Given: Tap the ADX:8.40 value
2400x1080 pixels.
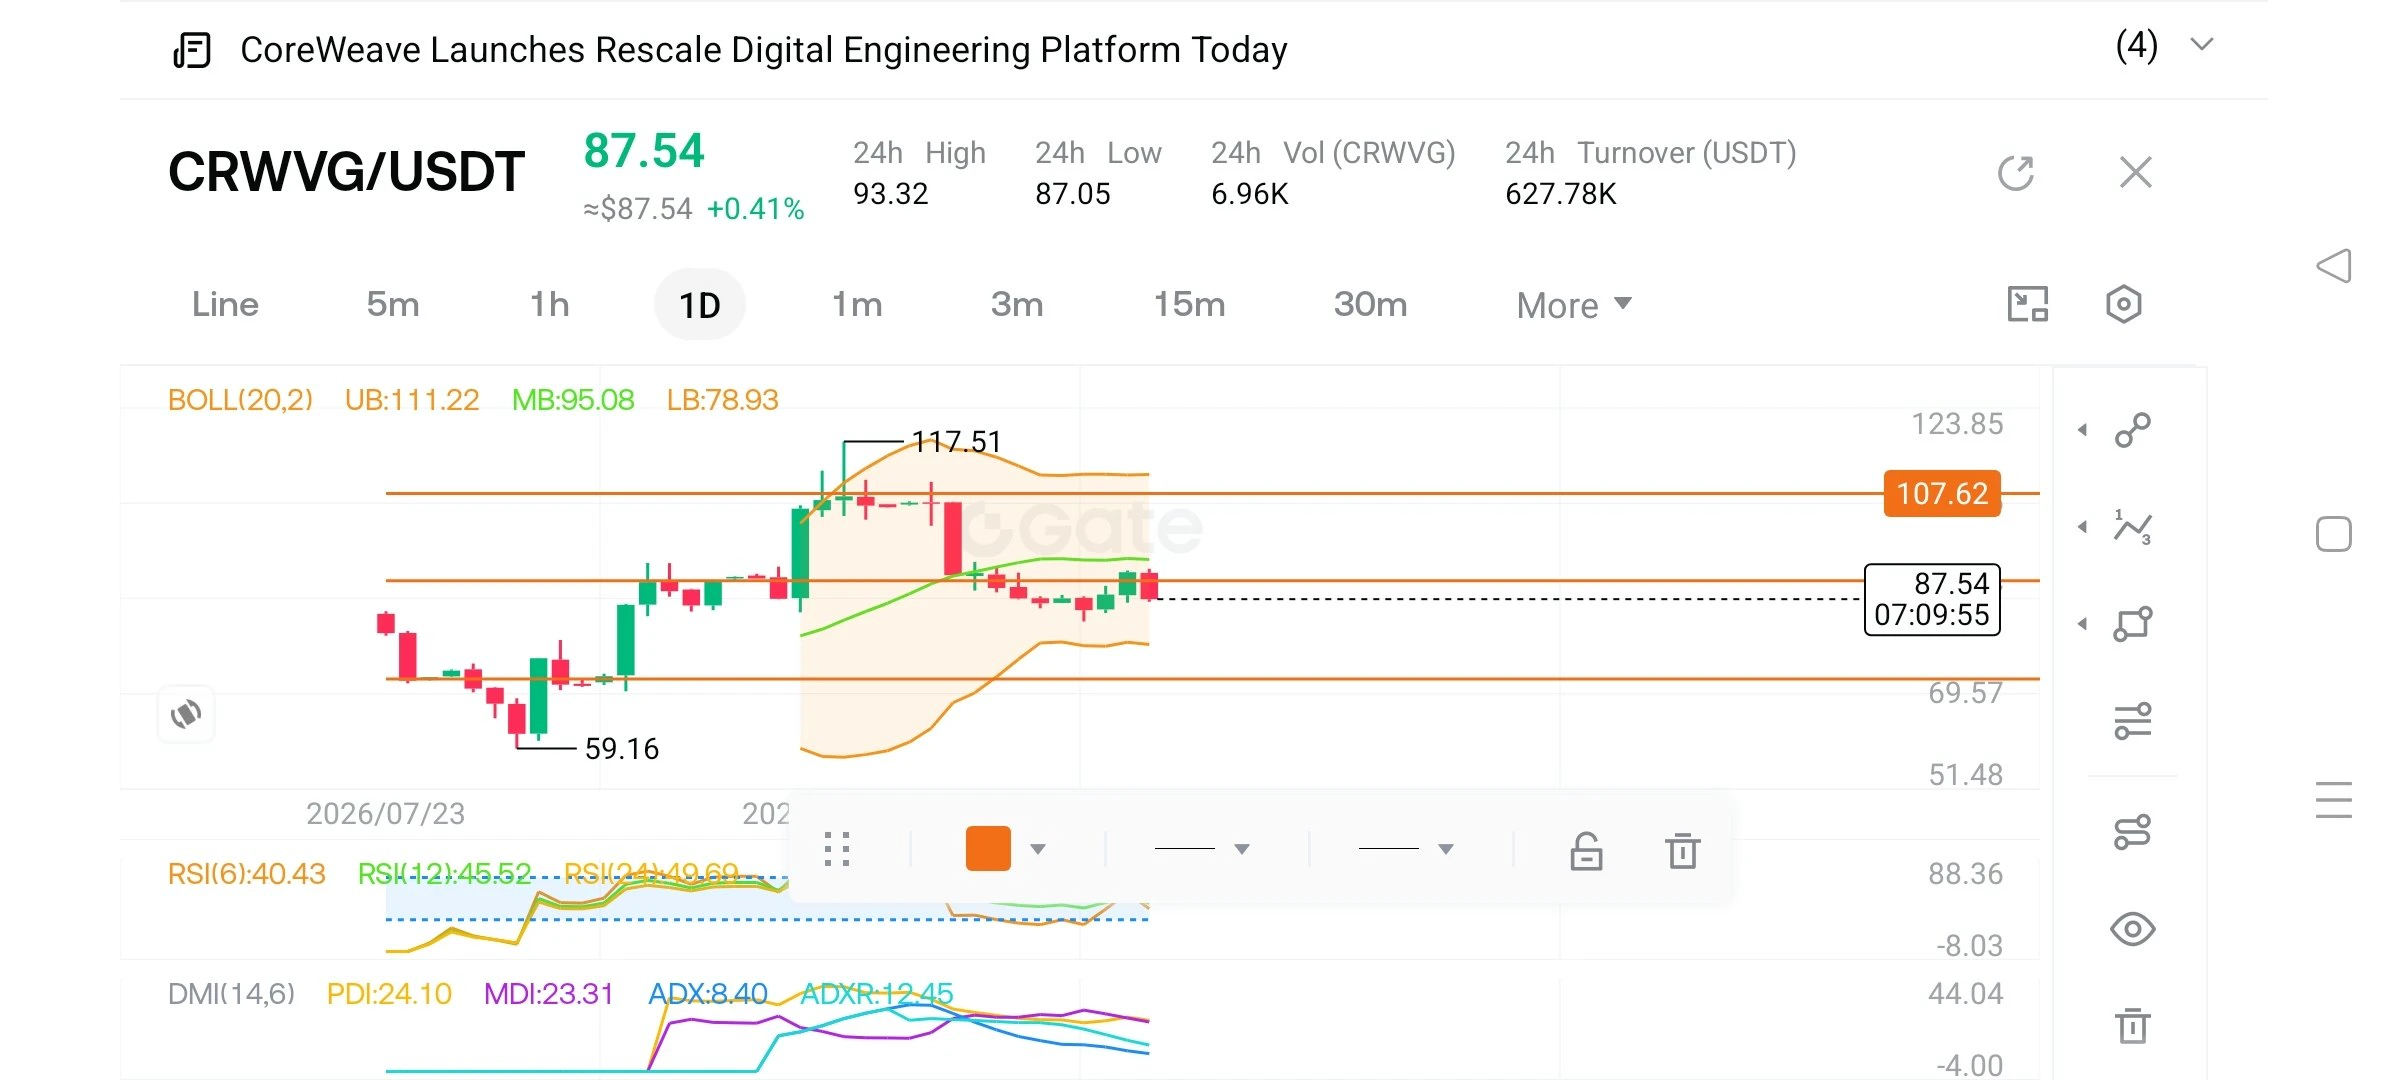Looking at the screenshot, I should (708, 994).
